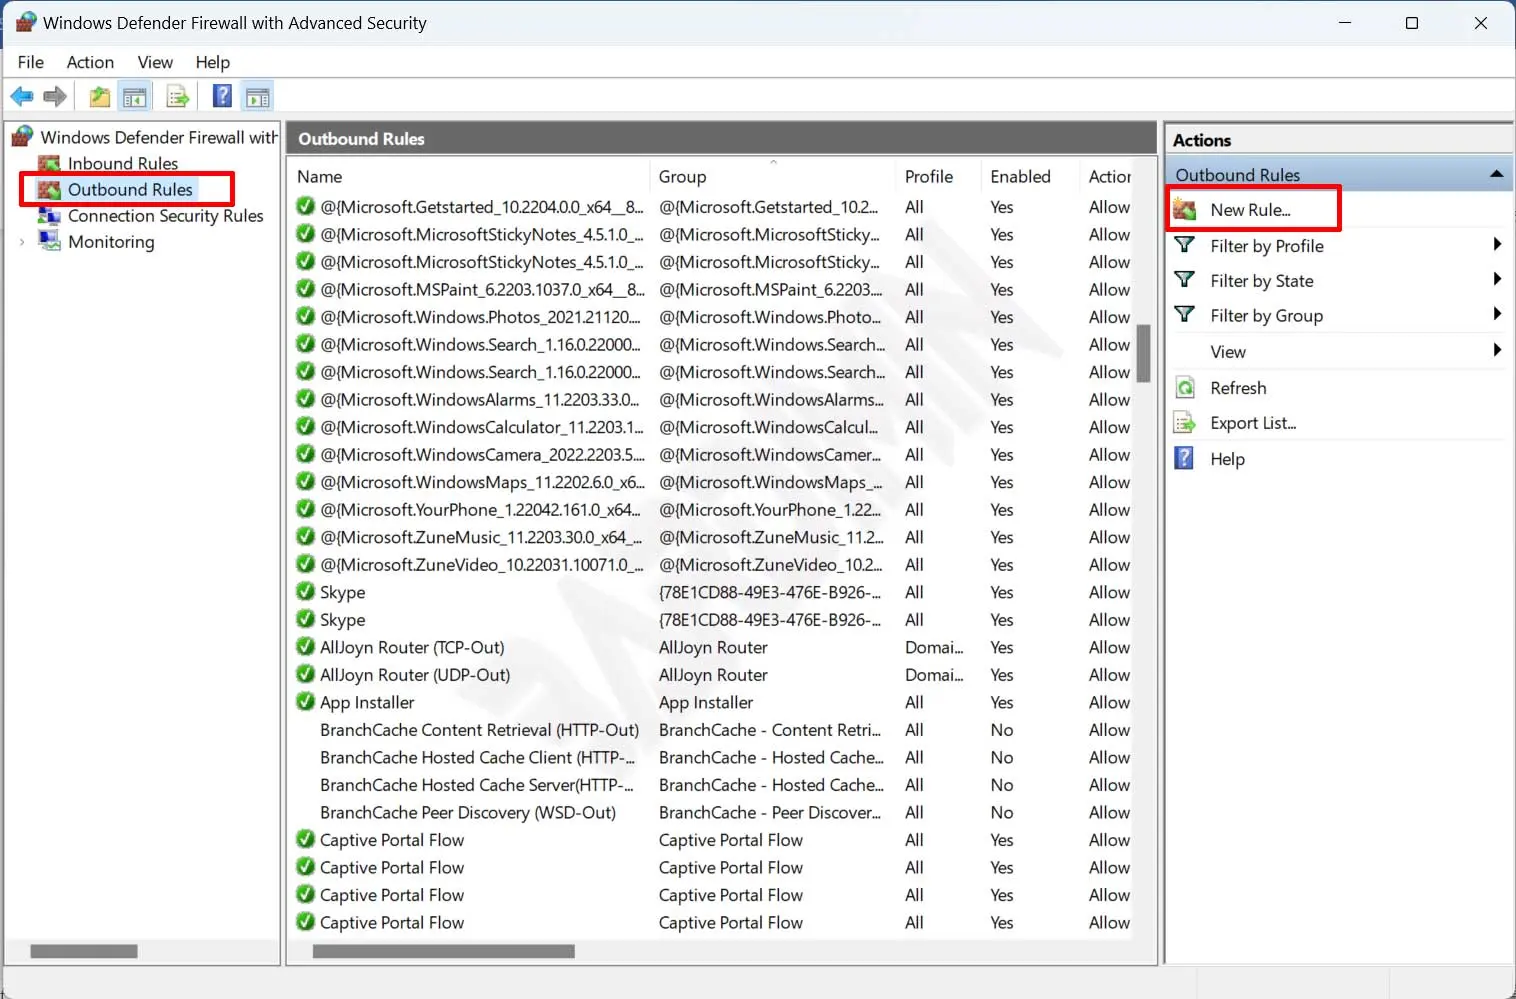Sort rules by the Enabled column header
This screenshot has width=1516, height=999.
[1020, 176]
